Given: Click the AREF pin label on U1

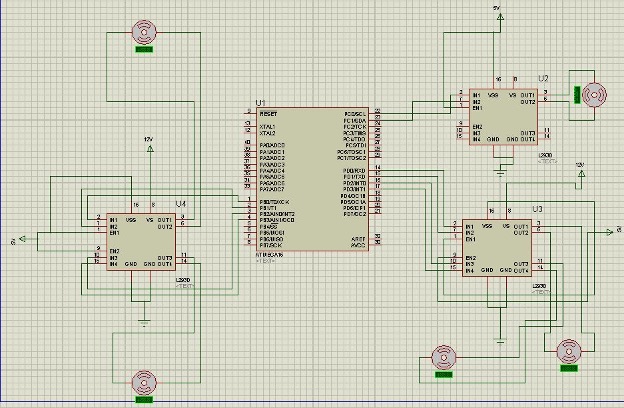Looking at the screenshot, I should click(x=359, y=239).
